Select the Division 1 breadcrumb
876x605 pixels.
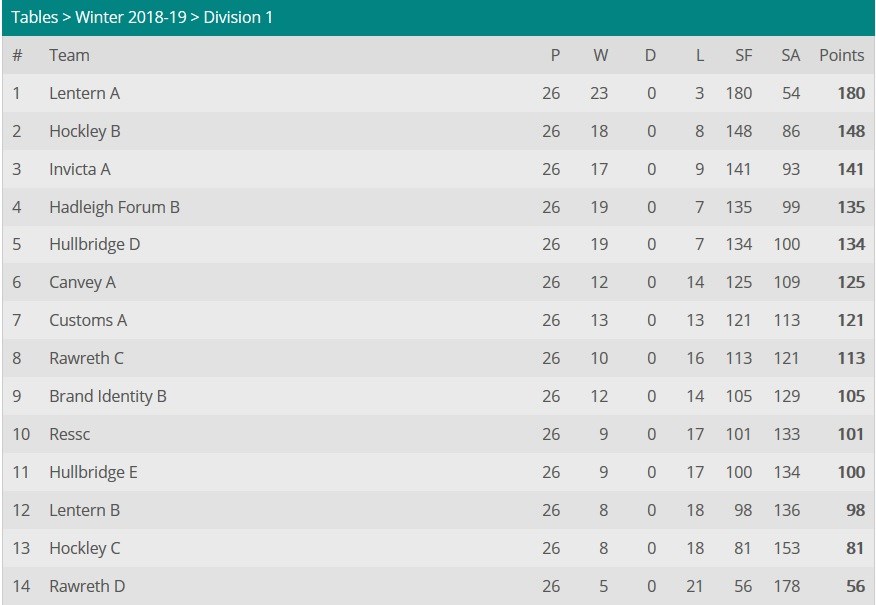pos(238,17)
